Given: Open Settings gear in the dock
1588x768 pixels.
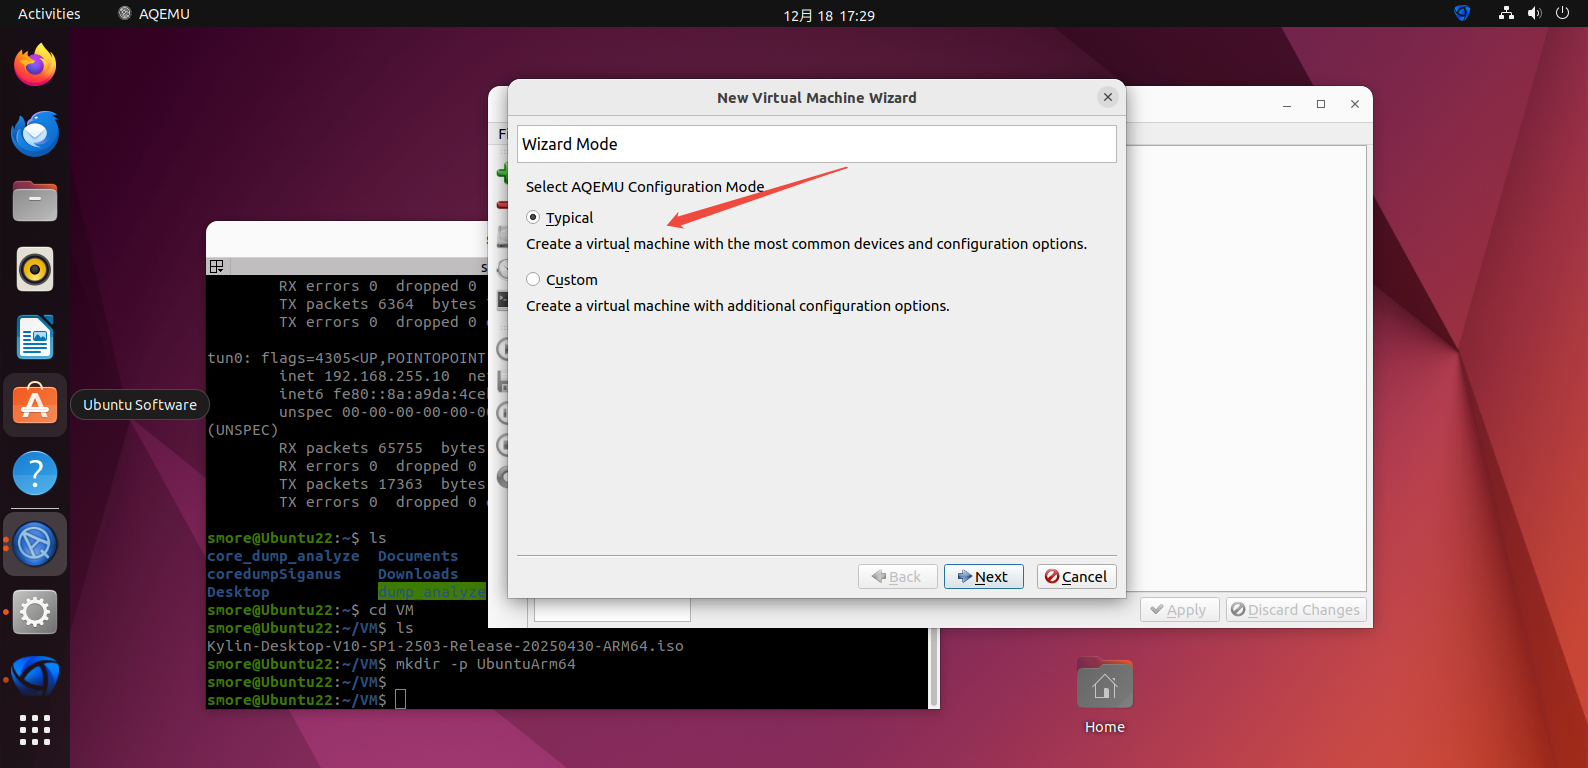Looking at the screenshot, I should point(35,612).
